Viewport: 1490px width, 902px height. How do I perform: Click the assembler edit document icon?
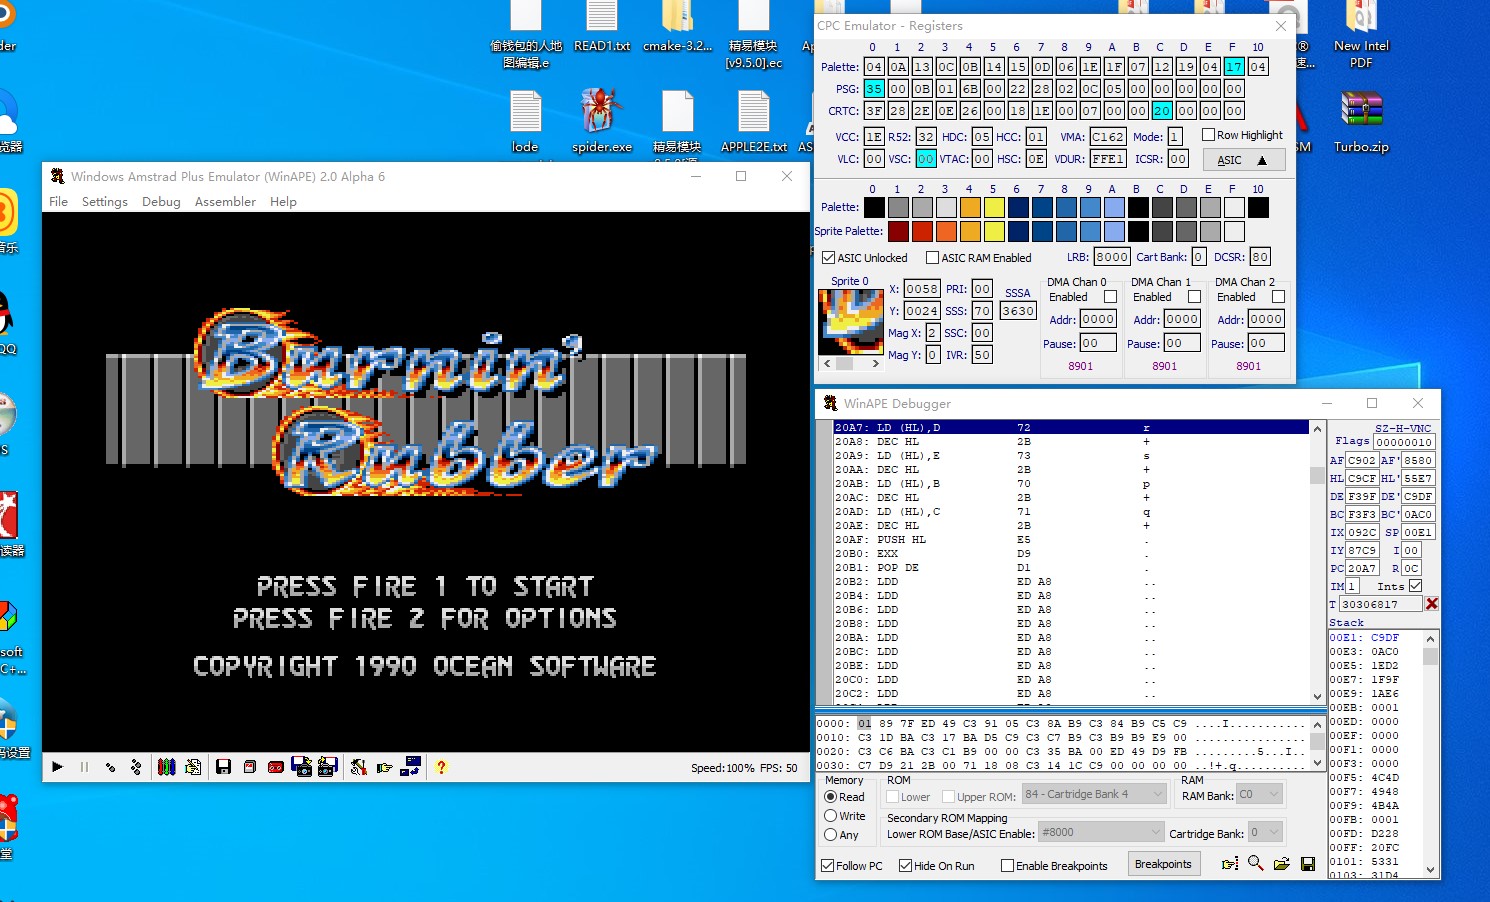pyautogui.click(x=193, y=767)
